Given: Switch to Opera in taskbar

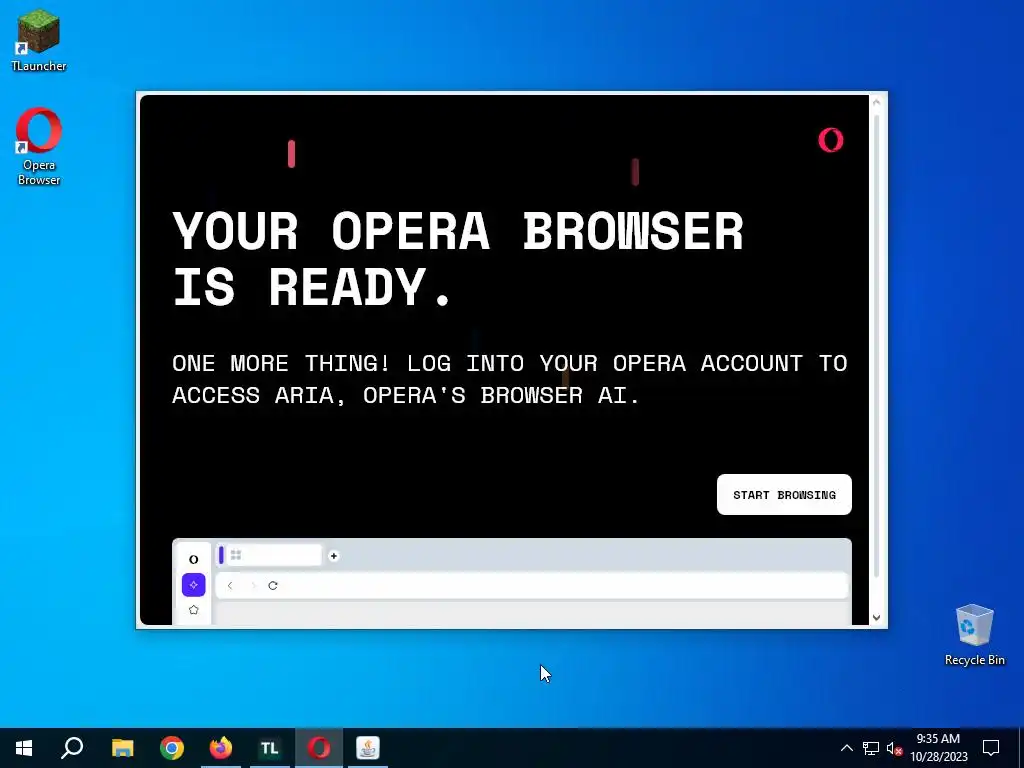Looking at the screenshot, I should click(x=319, y=748).
